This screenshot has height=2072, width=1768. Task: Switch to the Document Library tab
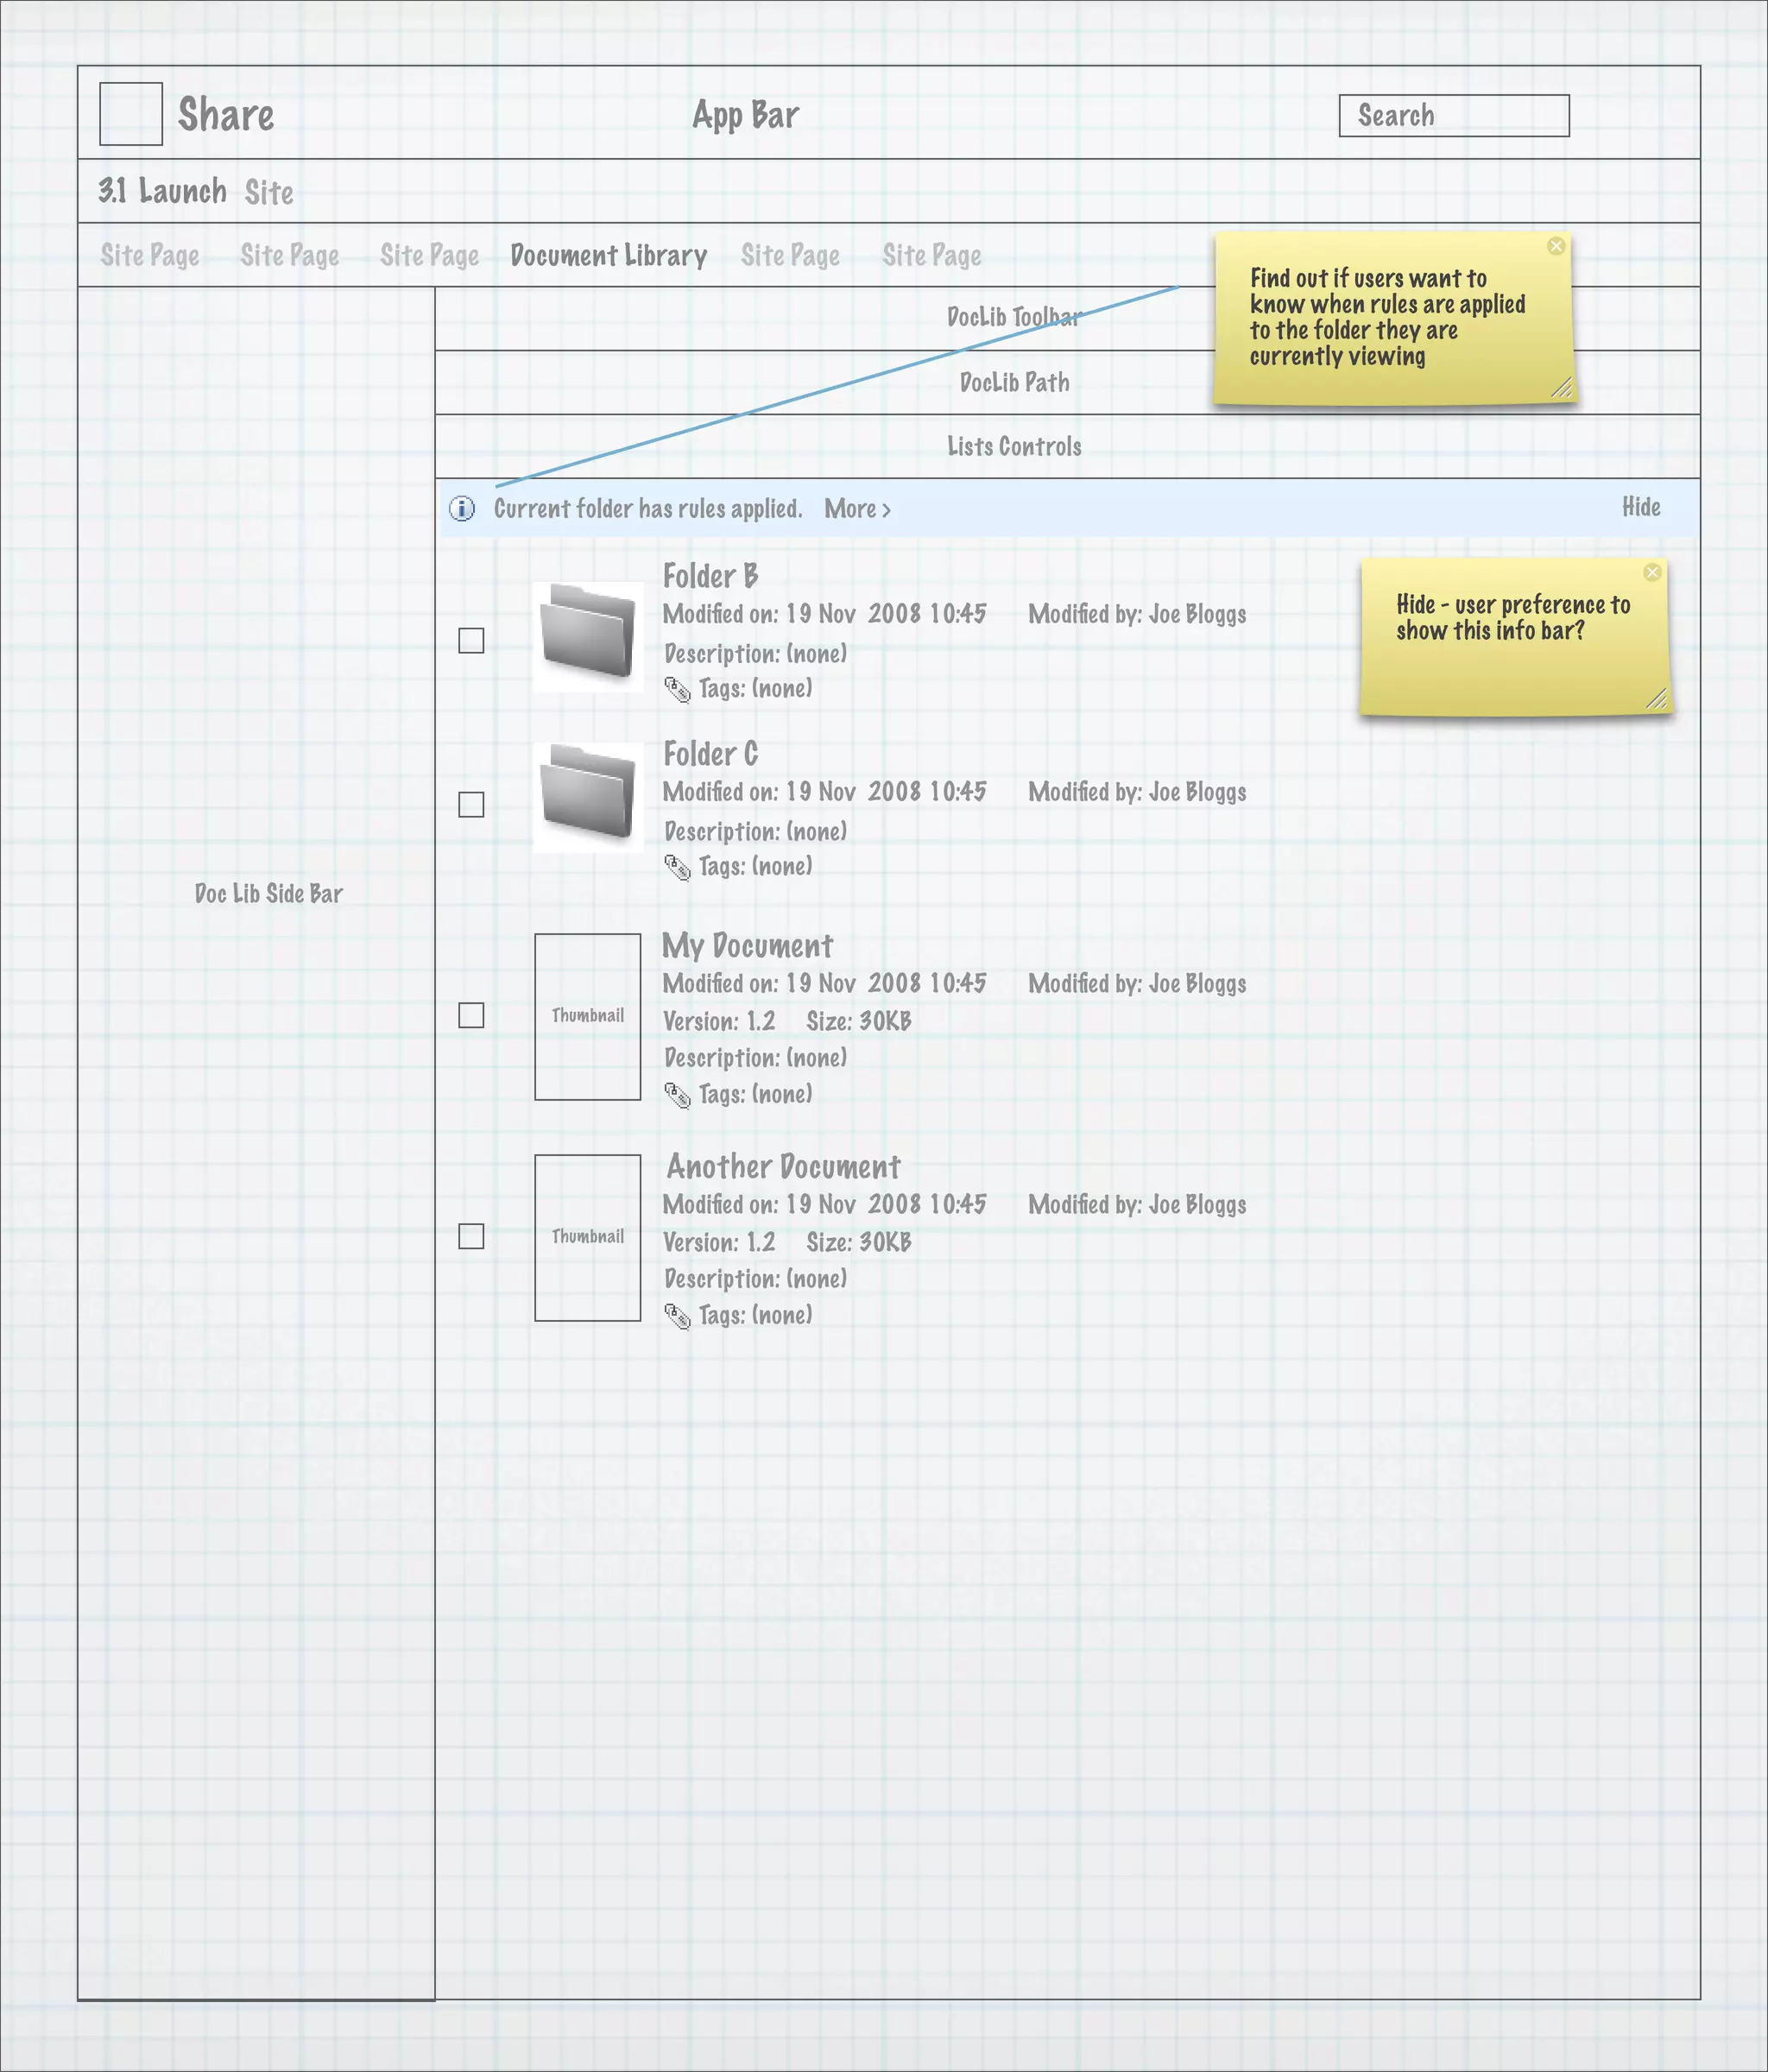pyautogui.click(x=608, y=256)
